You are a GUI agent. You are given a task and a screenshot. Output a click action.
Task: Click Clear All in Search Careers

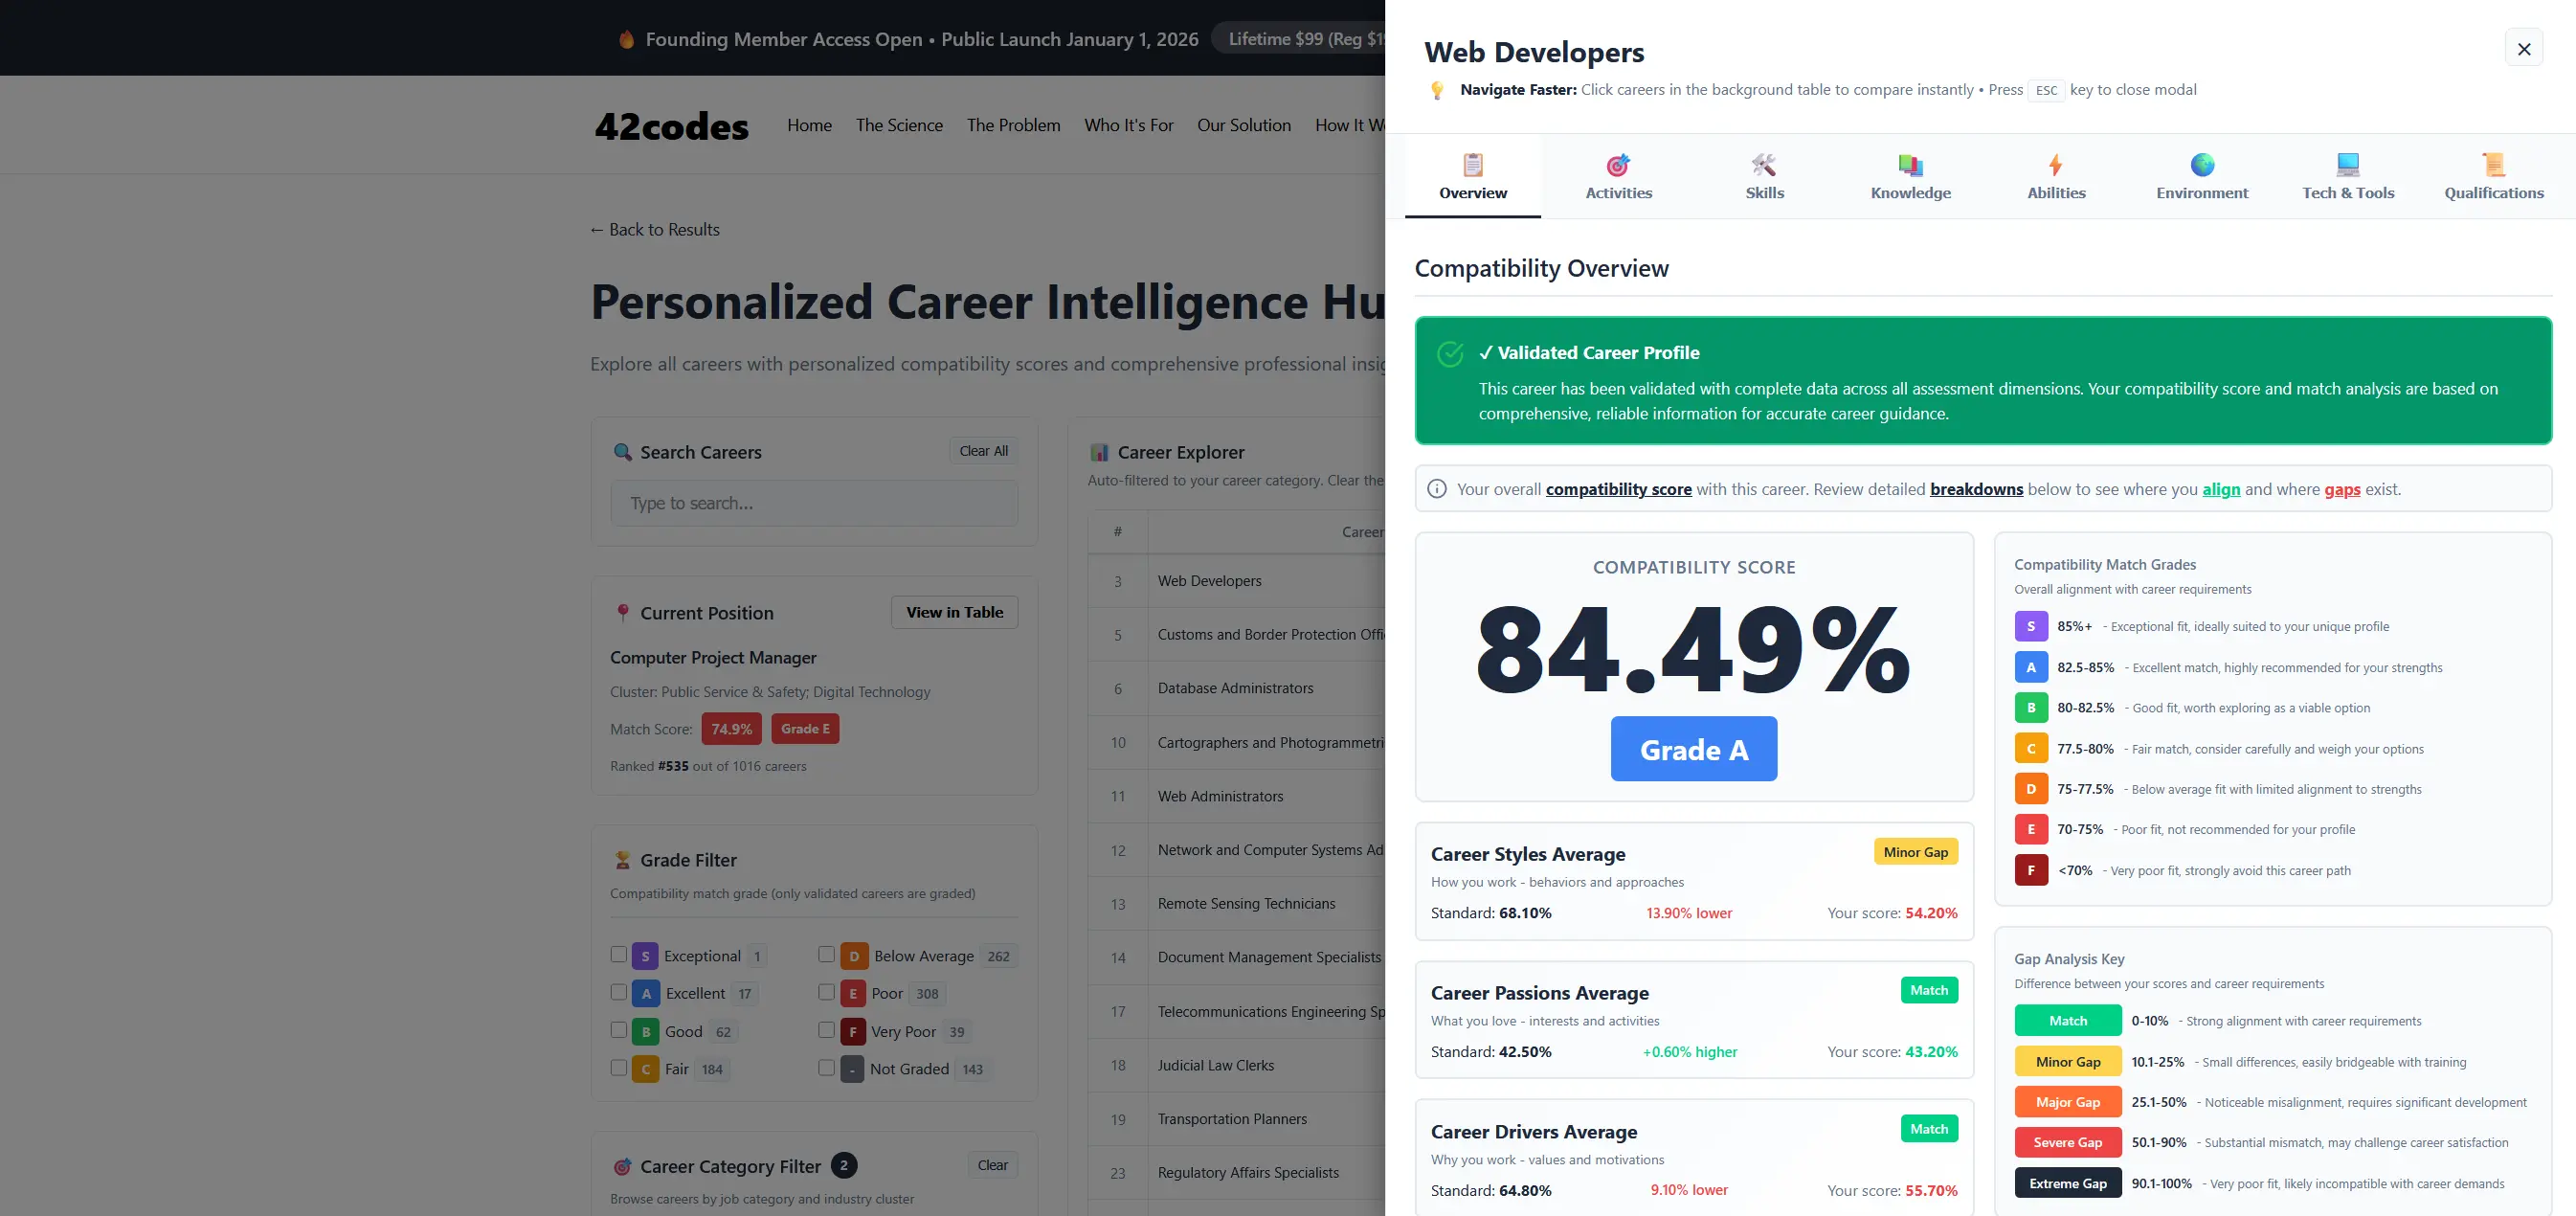983,451
